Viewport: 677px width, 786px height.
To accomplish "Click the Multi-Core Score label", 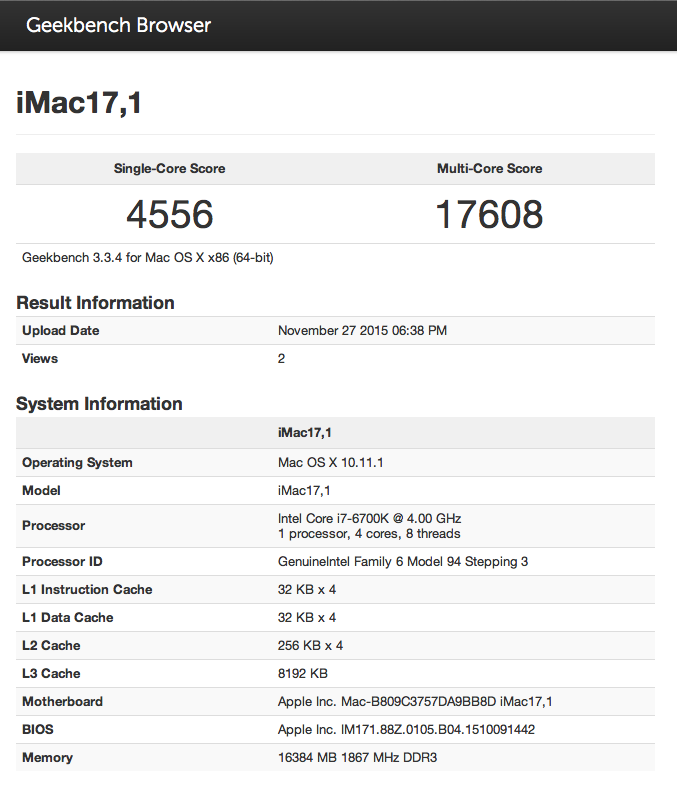I will [x=490, y=168].
